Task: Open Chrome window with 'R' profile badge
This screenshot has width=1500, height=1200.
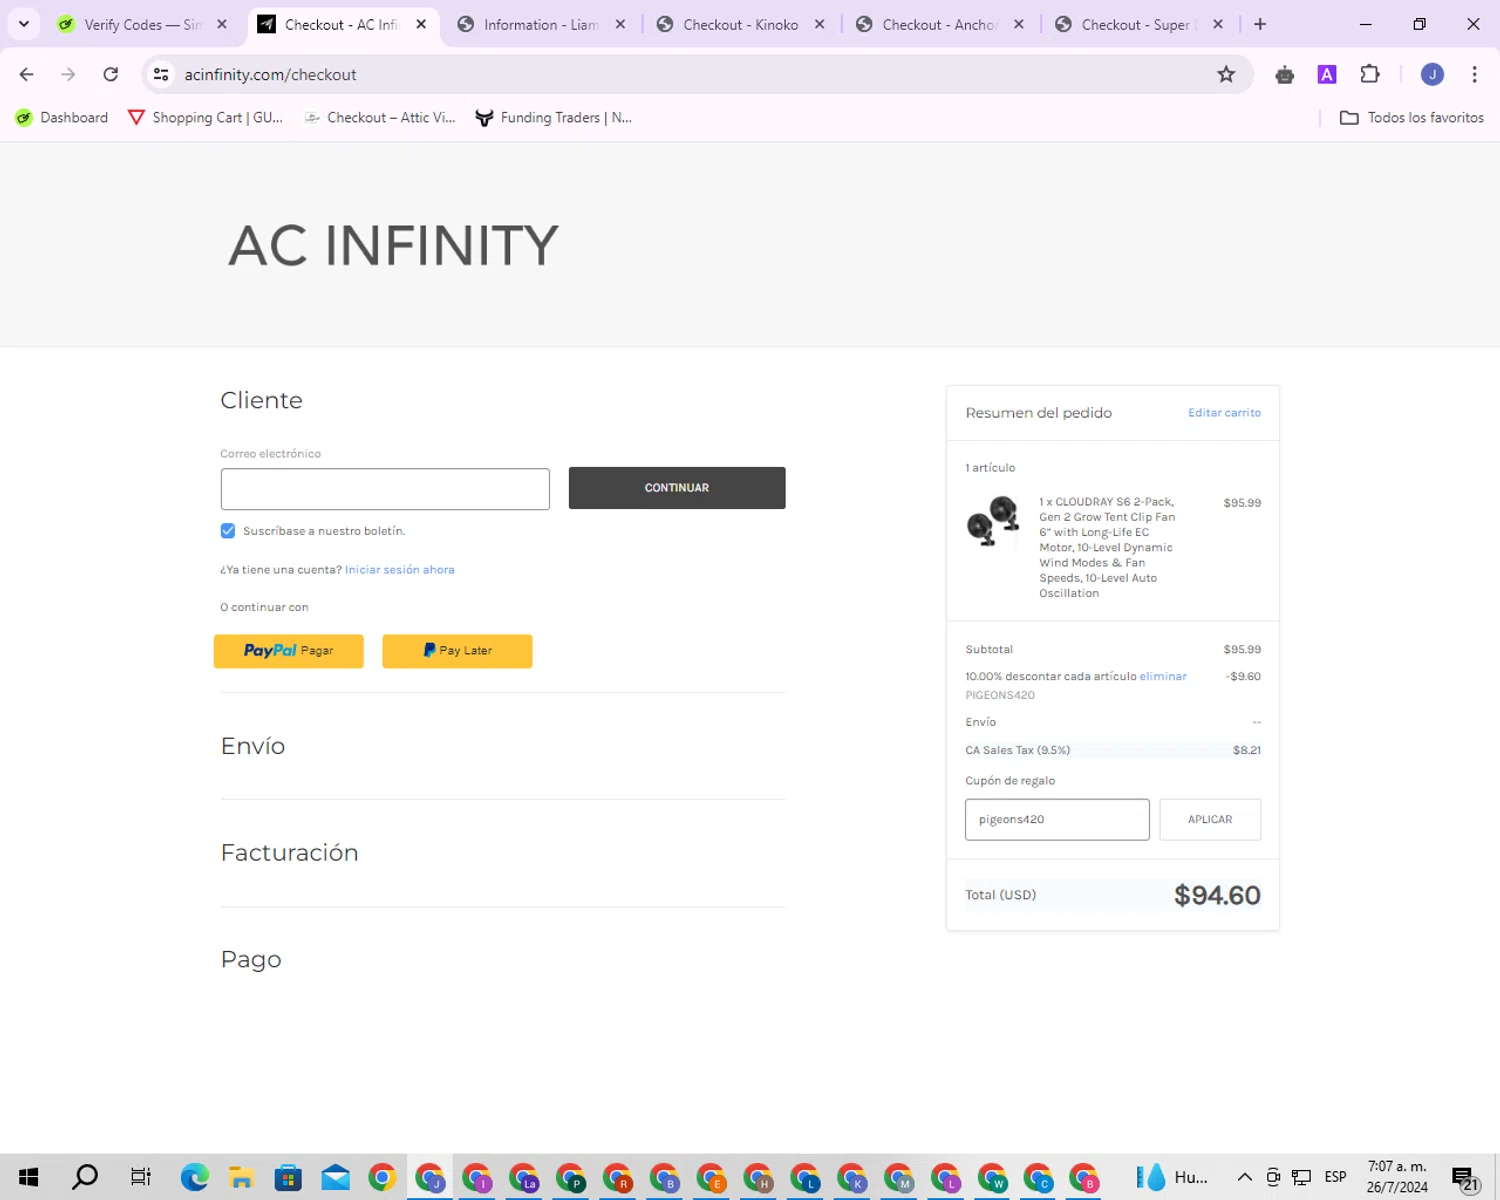Action: pyautogui.click(x=618, y=1178)
